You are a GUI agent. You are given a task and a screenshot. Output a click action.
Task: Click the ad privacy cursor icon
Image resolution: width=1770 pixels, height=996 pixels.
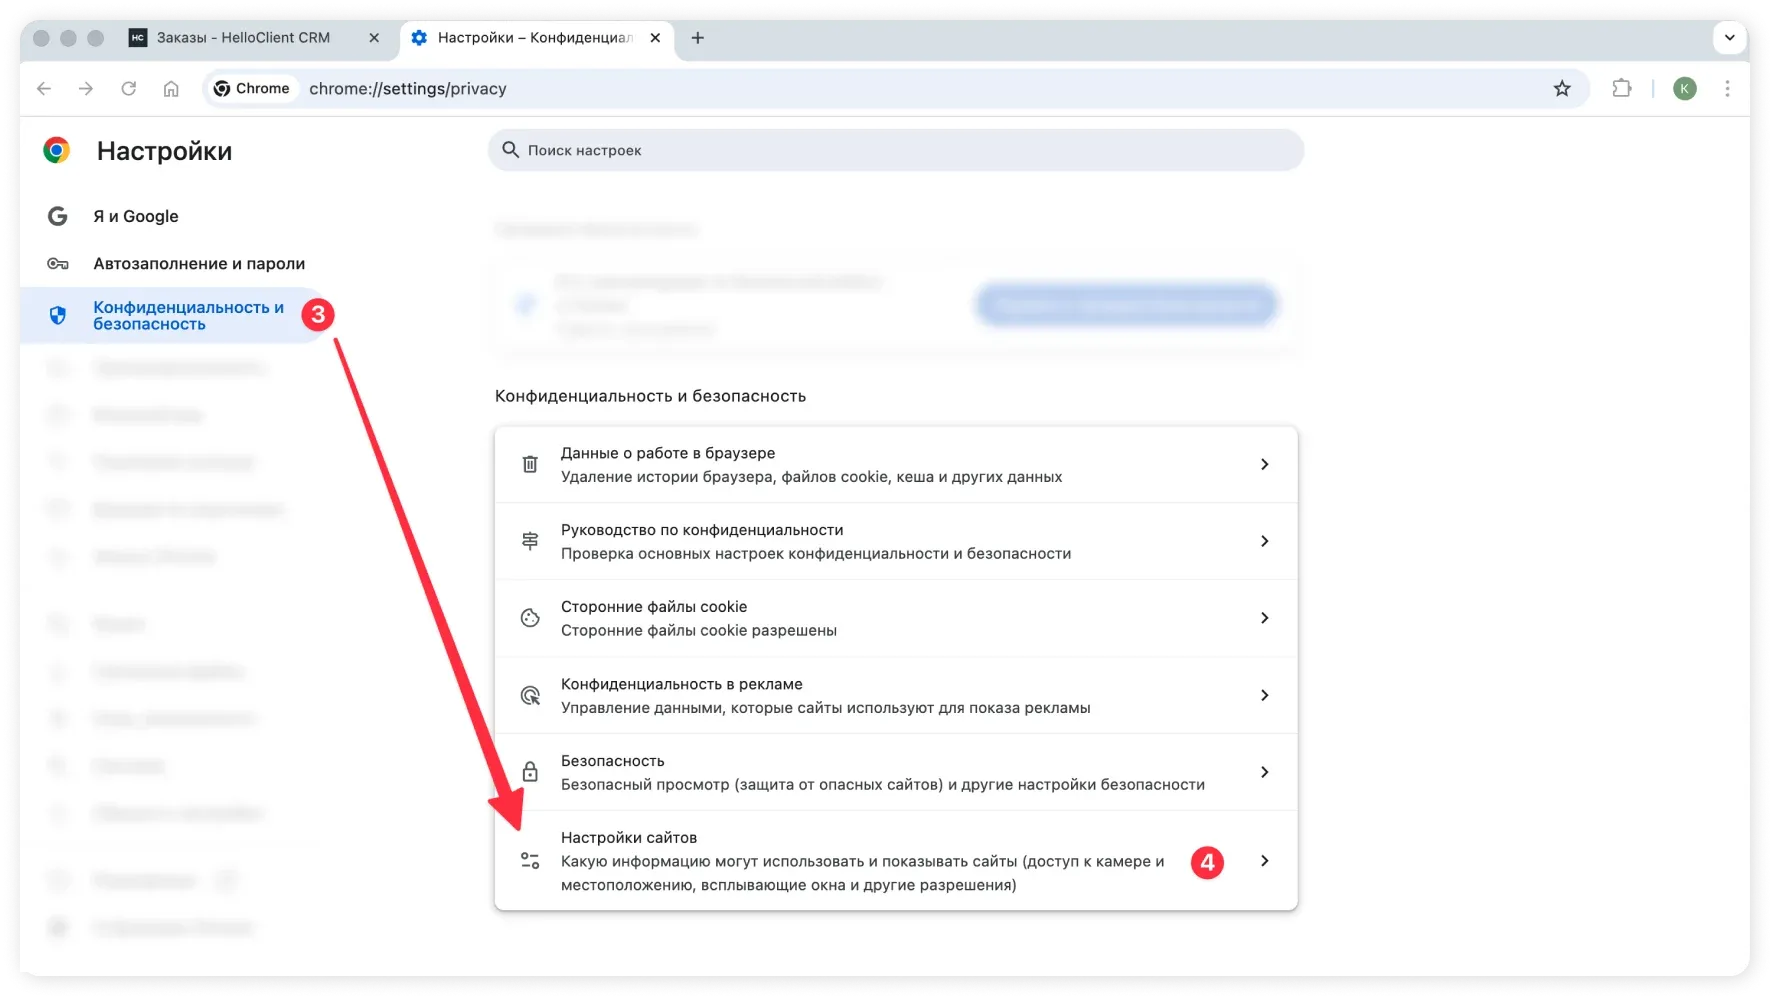(530, 695)
